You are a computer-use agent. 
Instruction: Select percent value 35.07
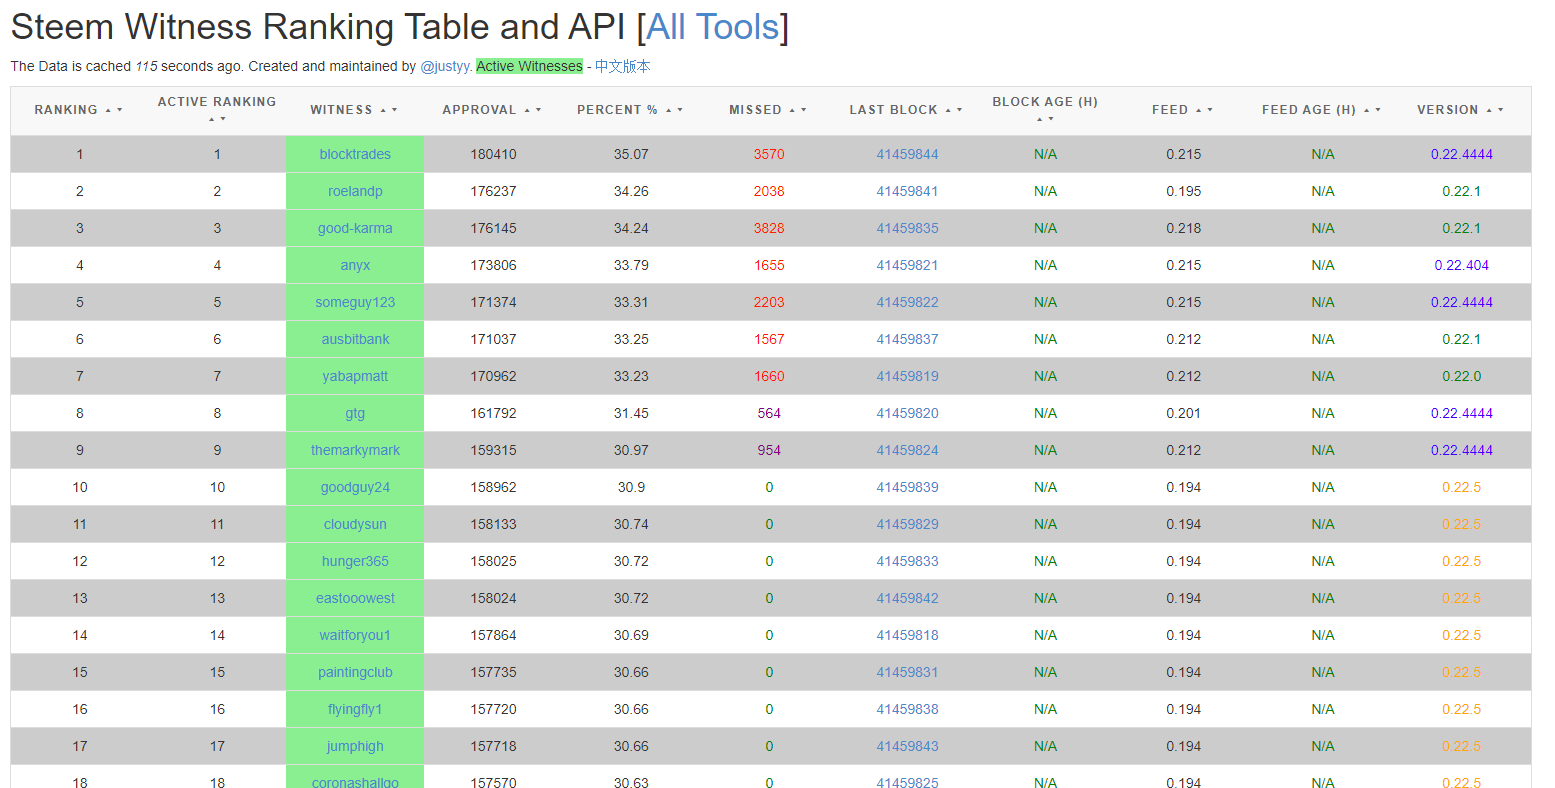pyautogui.click(x=631, y=154)
